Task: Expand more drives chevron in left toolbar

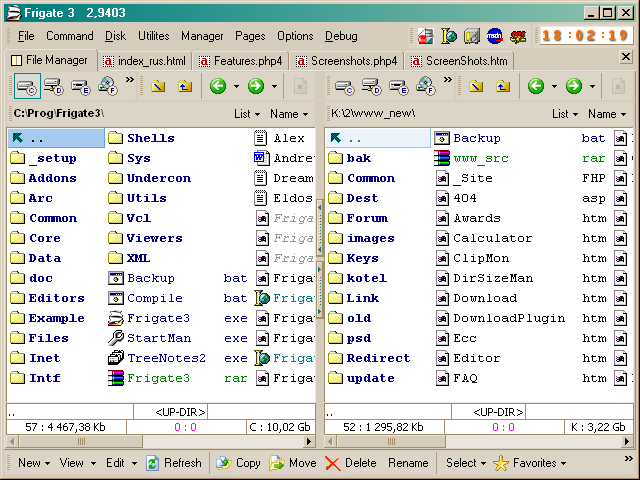Action: 130,80
